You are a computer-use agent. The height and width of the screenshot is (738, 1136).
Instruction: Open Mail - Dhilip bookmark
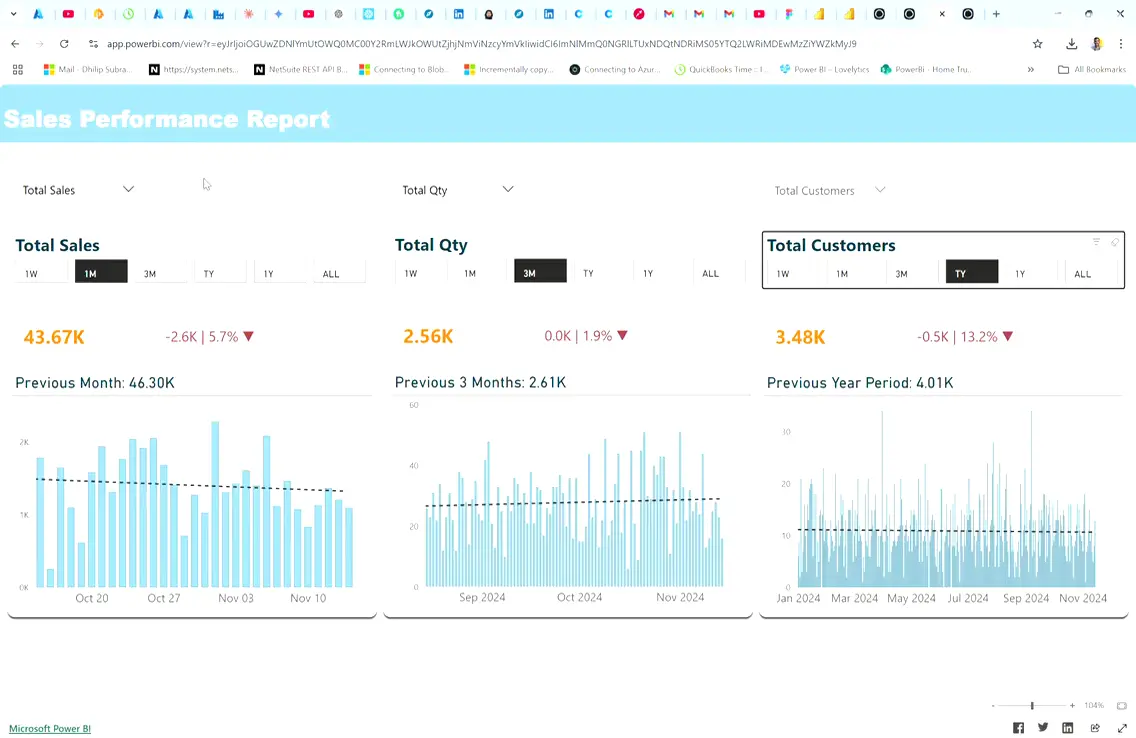(x=88, y=70)
